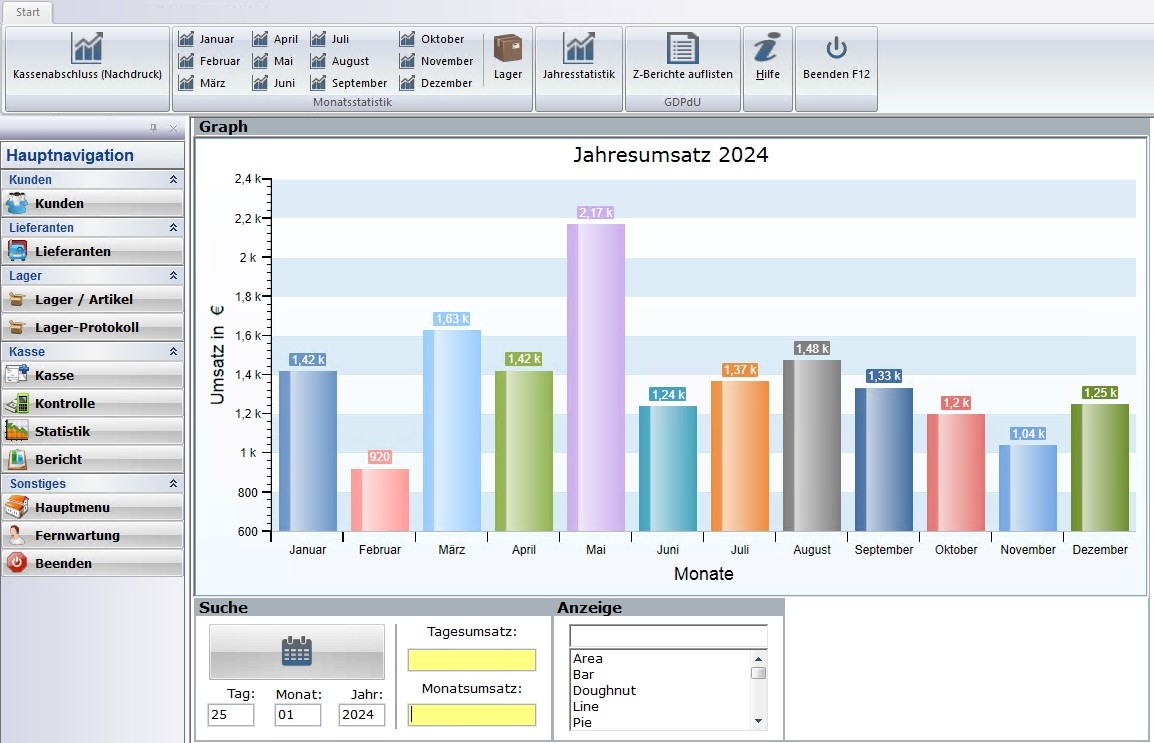1154x743 pixels.
Task: Close the Hauptnavigation panel
Action: click(174, 128)
